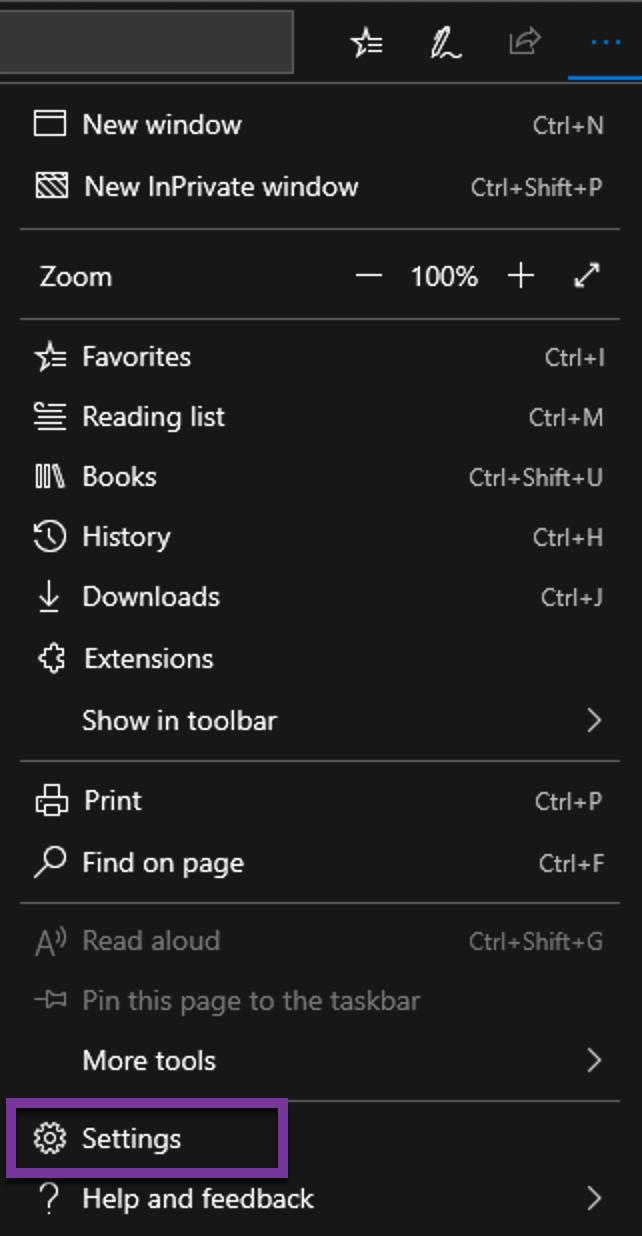This screenshot has height=1236, width=642.
Task: Click the Settings gear icon
Action: (x=49, y=1138)
